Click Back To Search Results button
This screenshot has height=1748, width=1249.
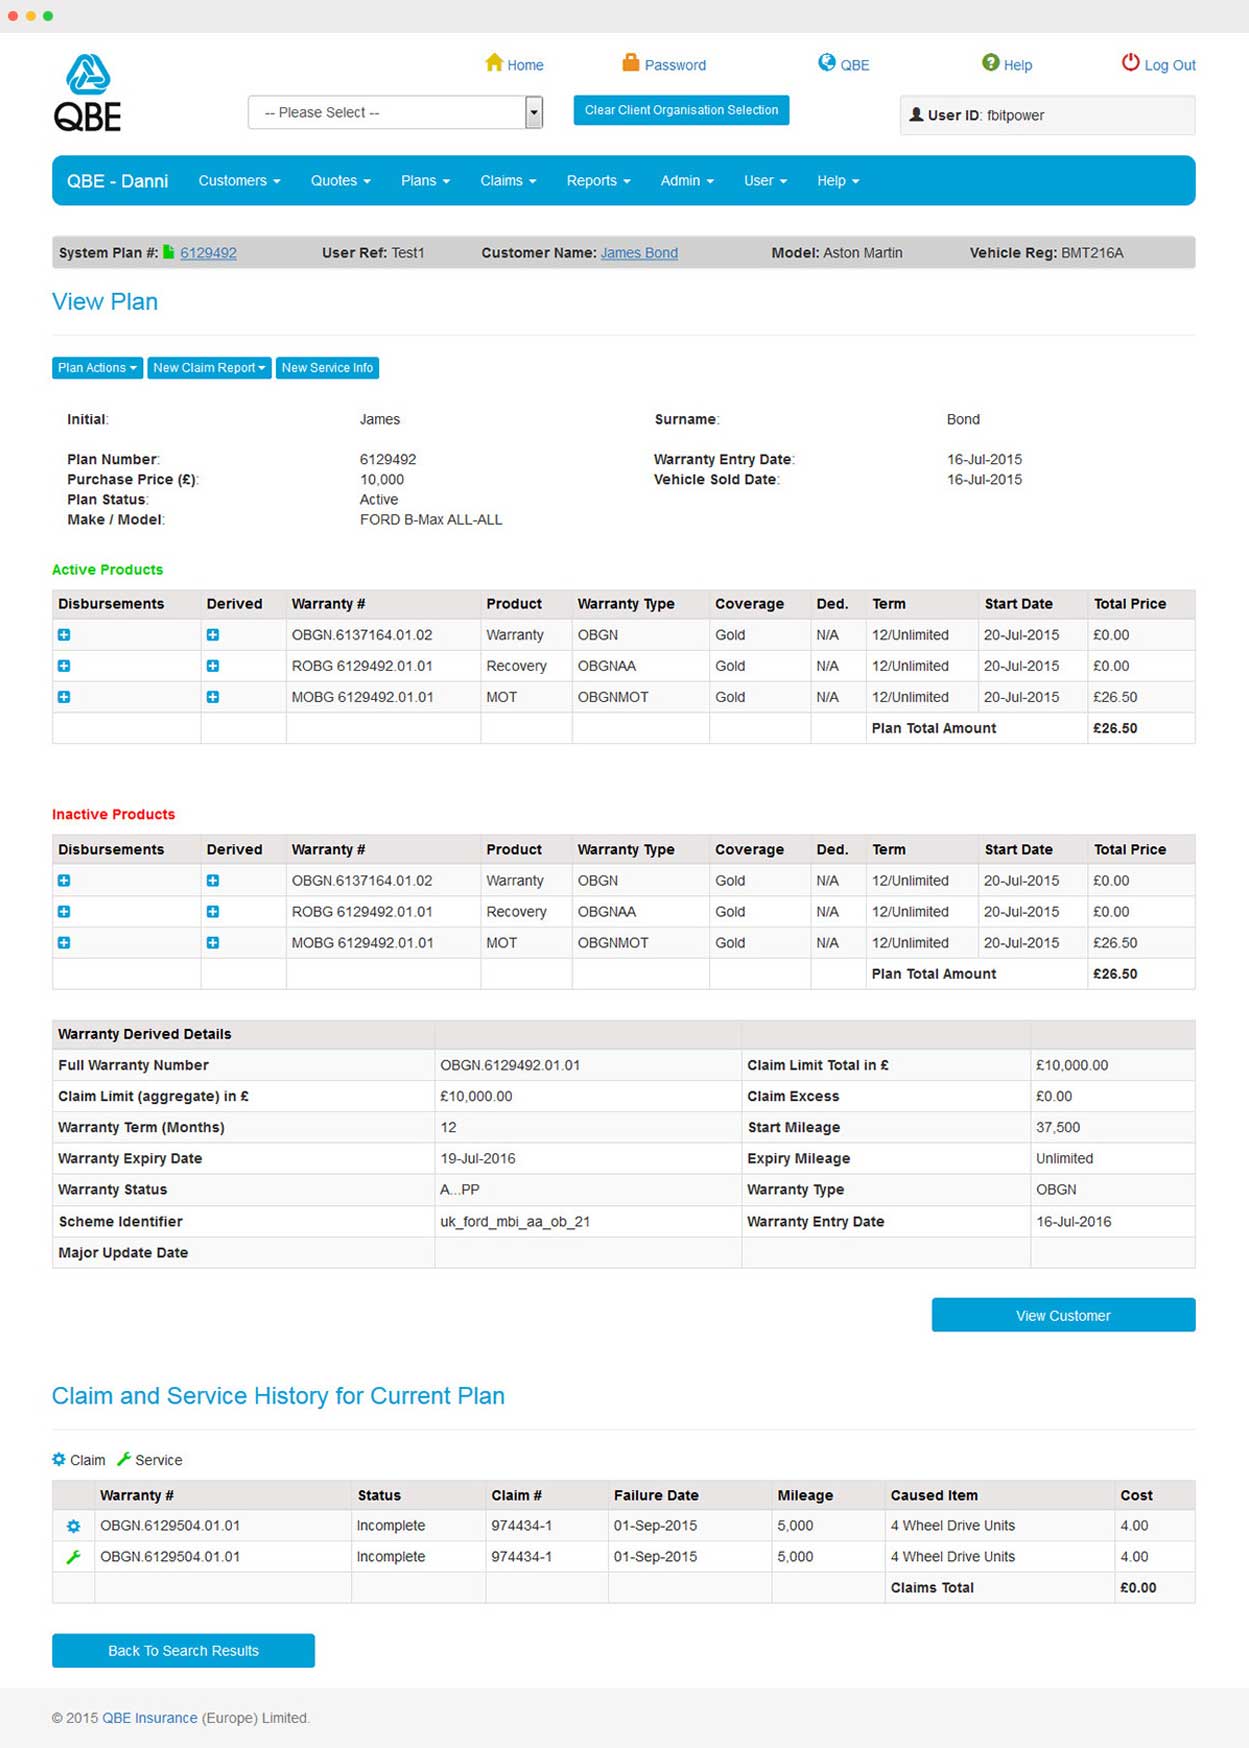click(183, 1650)
